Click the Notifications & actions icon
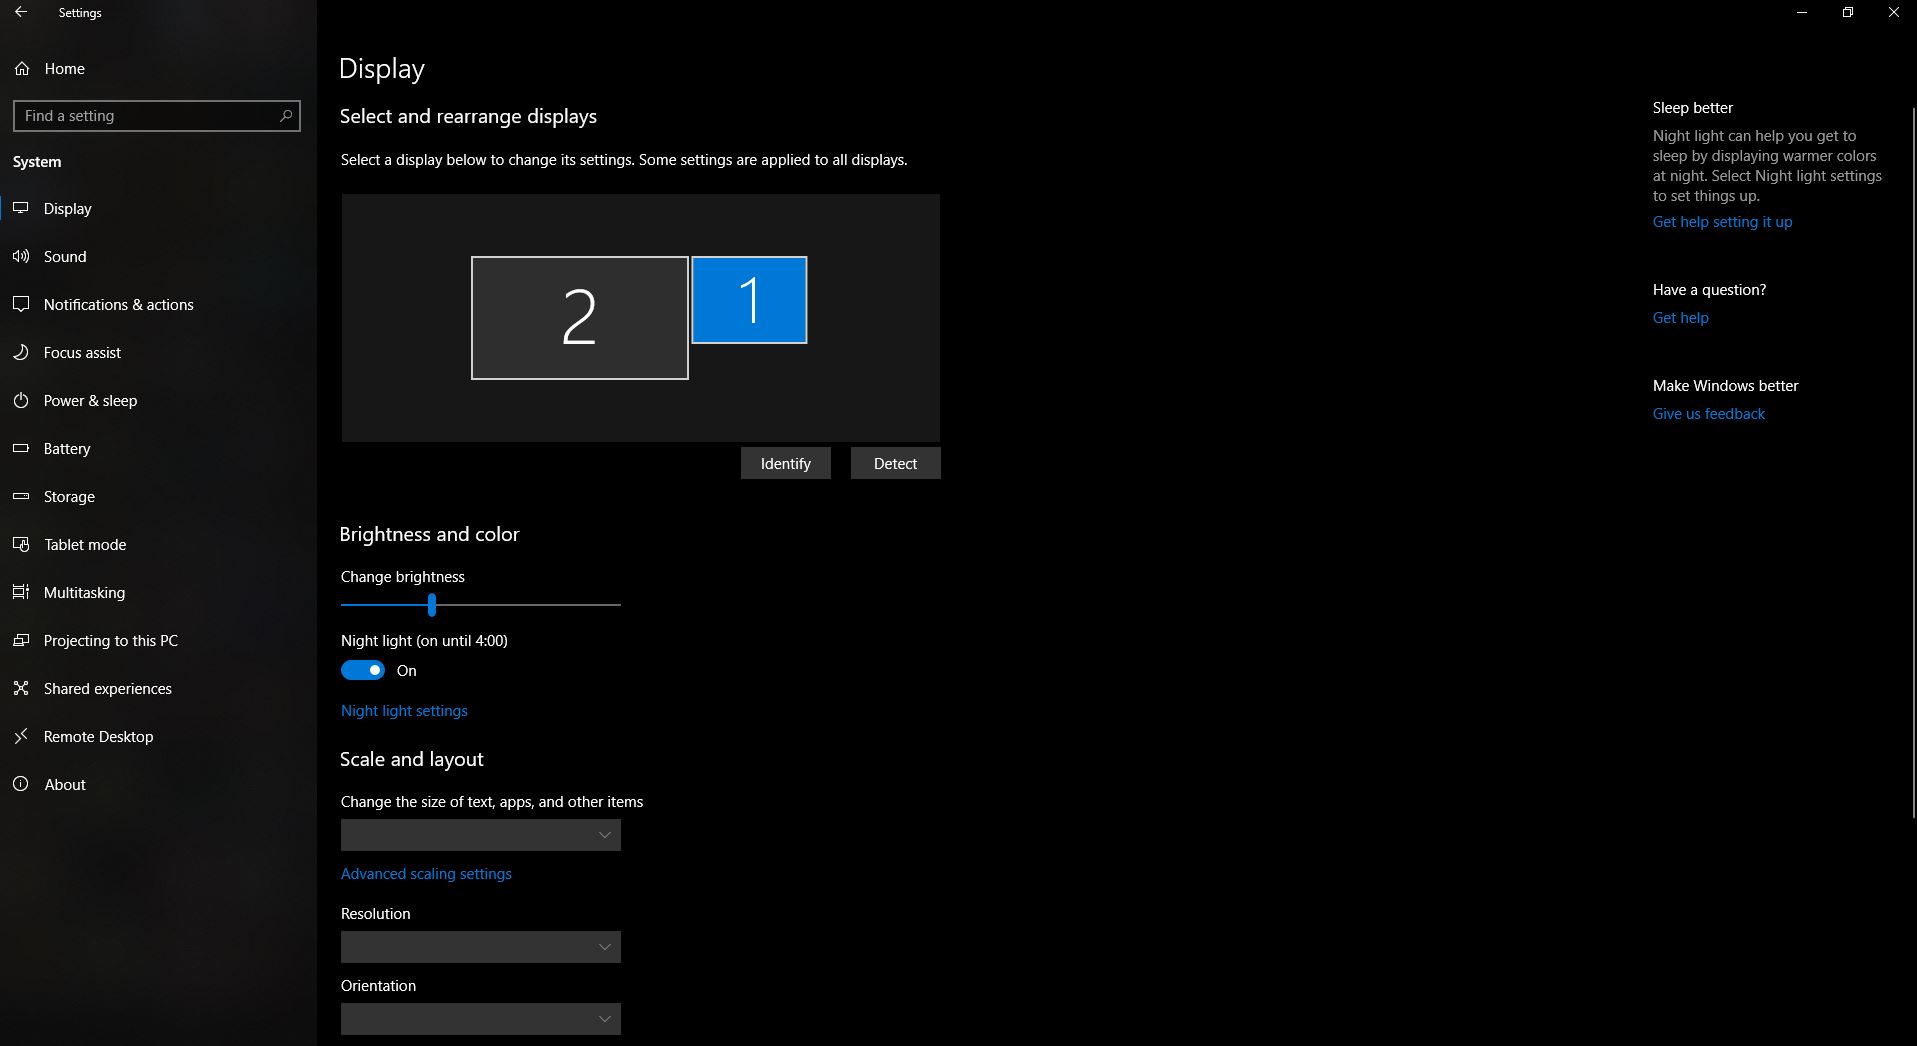The image size is (1917, 1046). coord(21,304)
